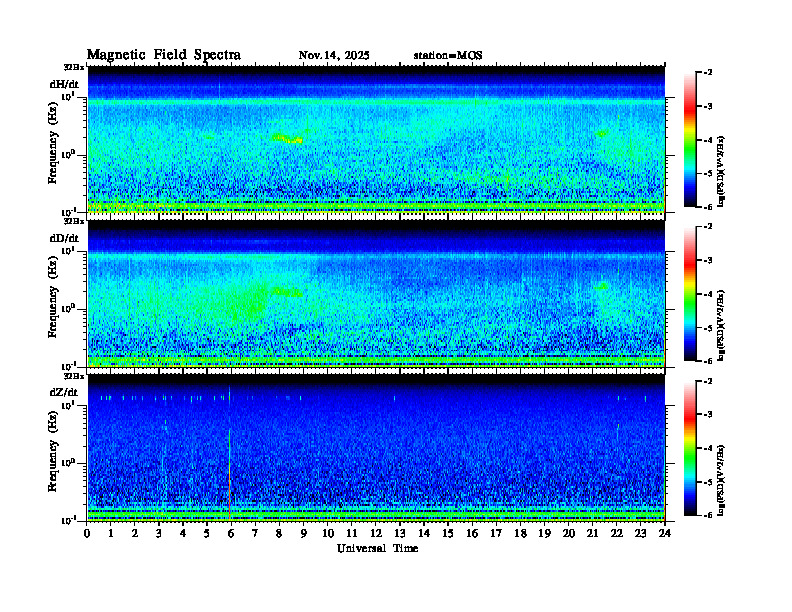Click the hour "5" tick label
This screenshot has height=612, width=792.
coord(207,533)
